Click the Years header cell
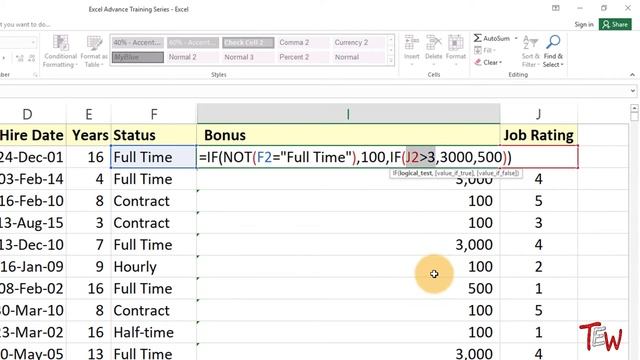640x360 pixels. tap(89, 135)
